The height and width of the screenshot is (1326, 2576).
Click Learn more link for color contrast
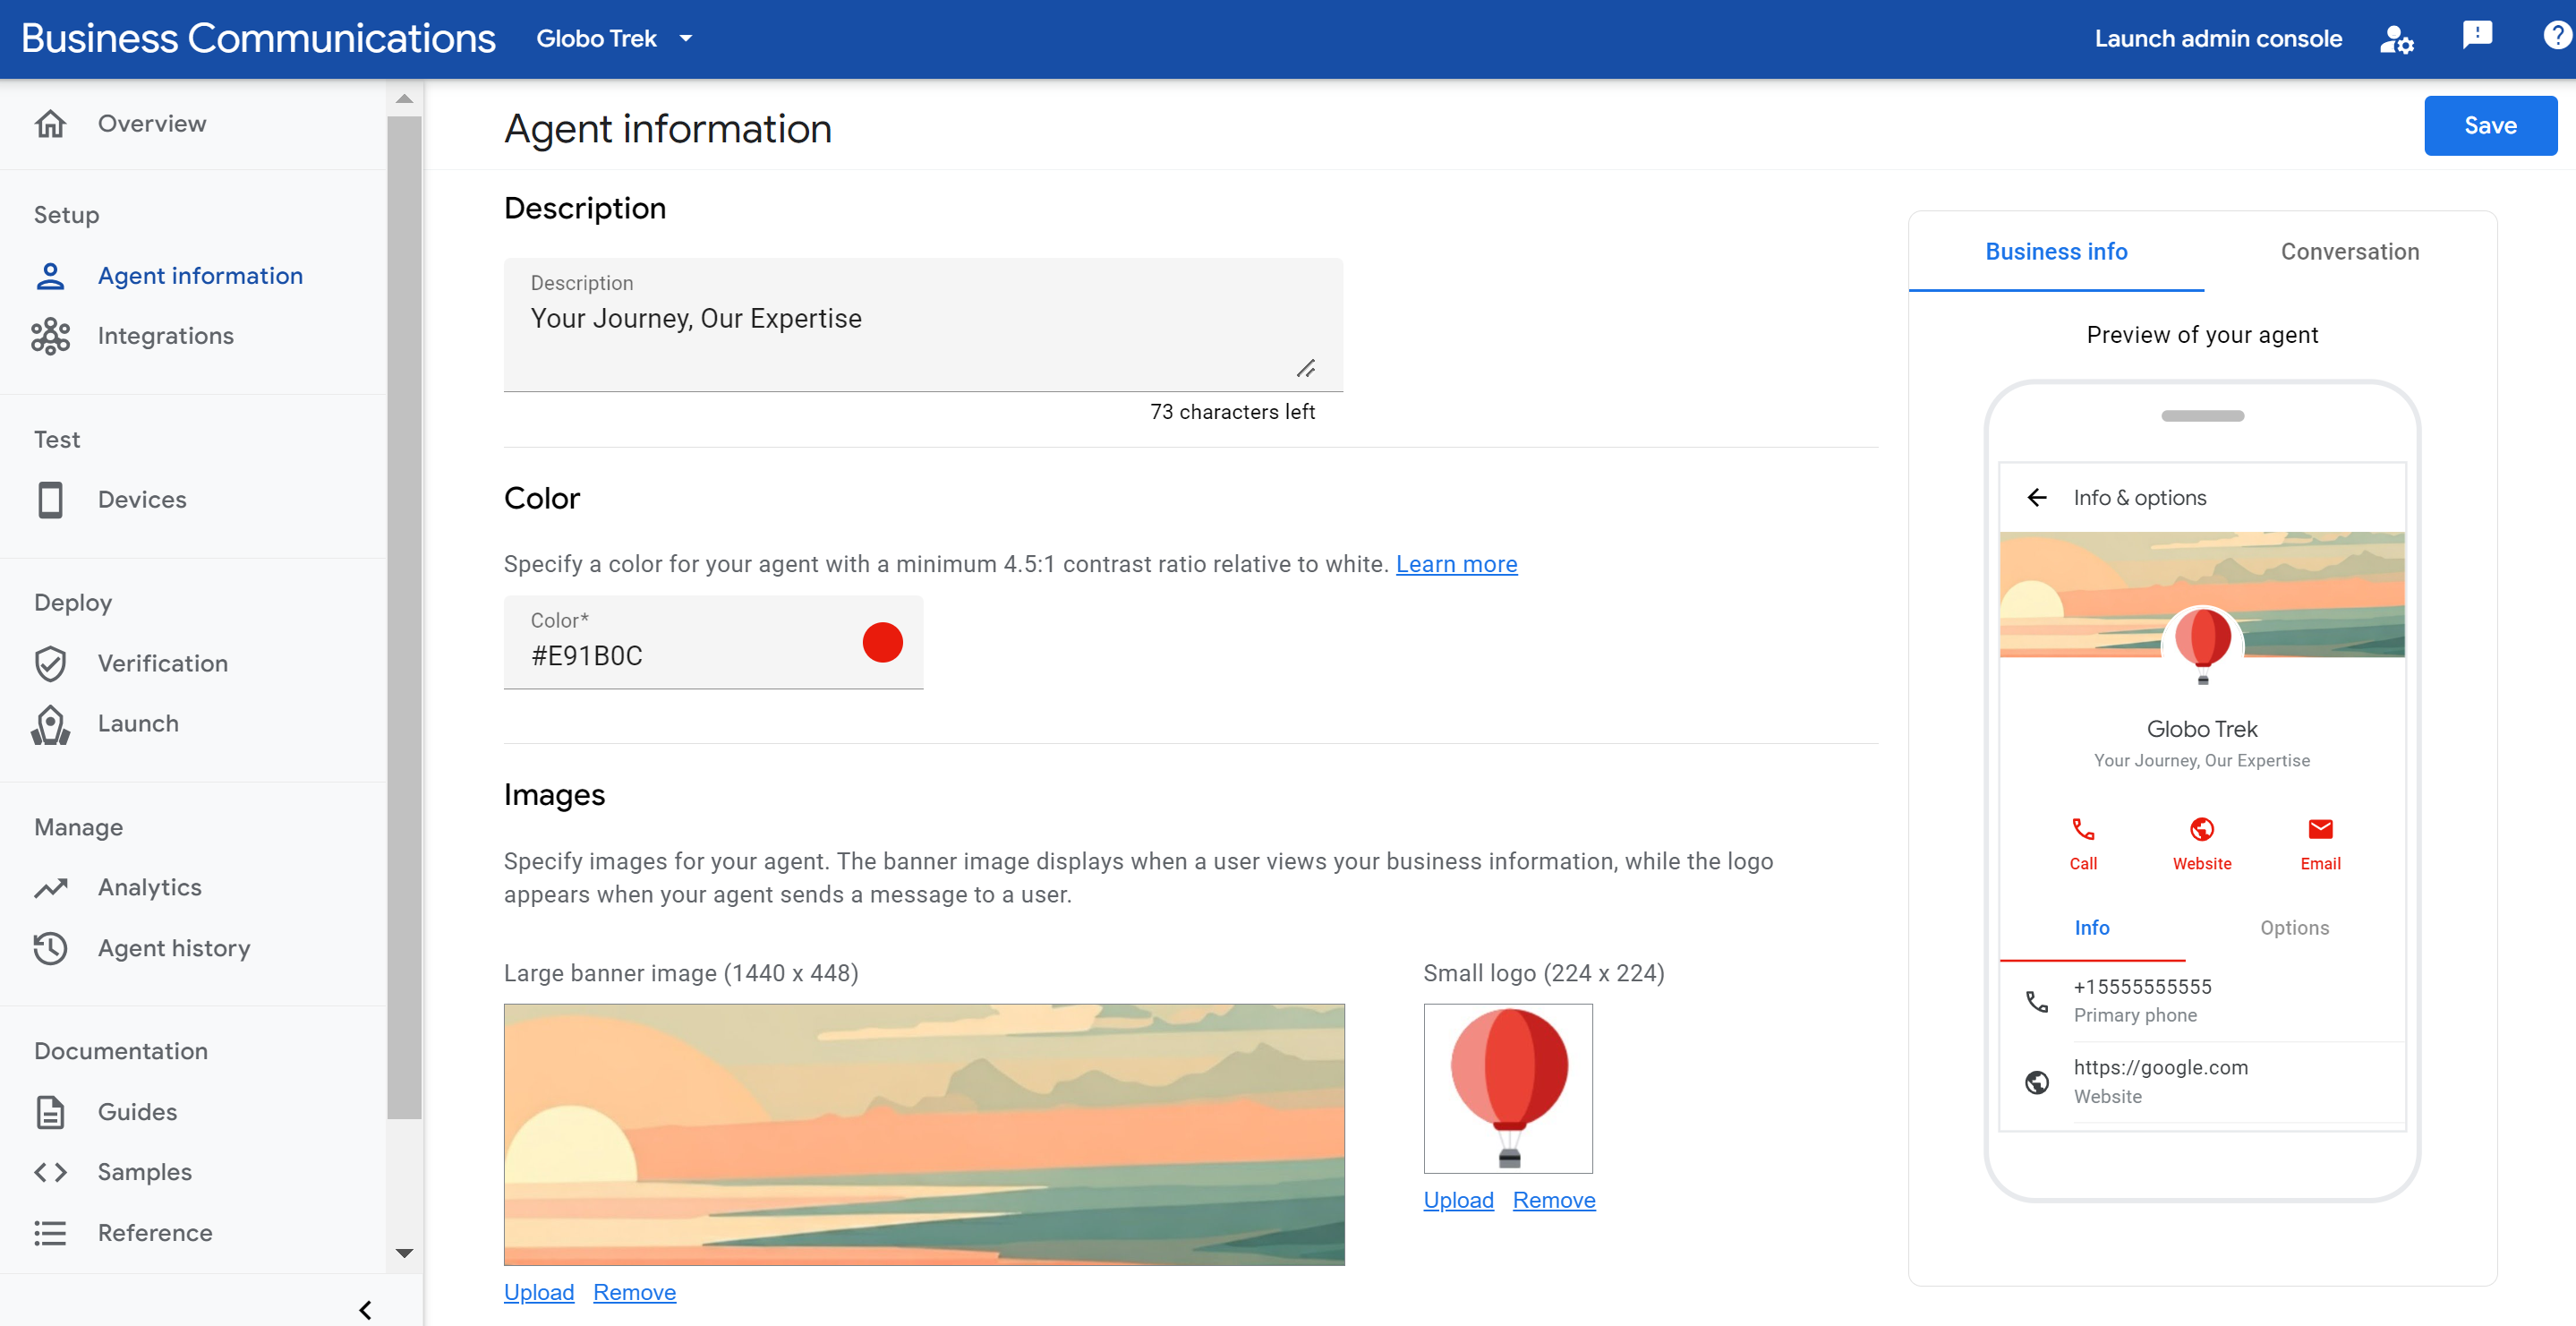click(x=1455, y=563)
